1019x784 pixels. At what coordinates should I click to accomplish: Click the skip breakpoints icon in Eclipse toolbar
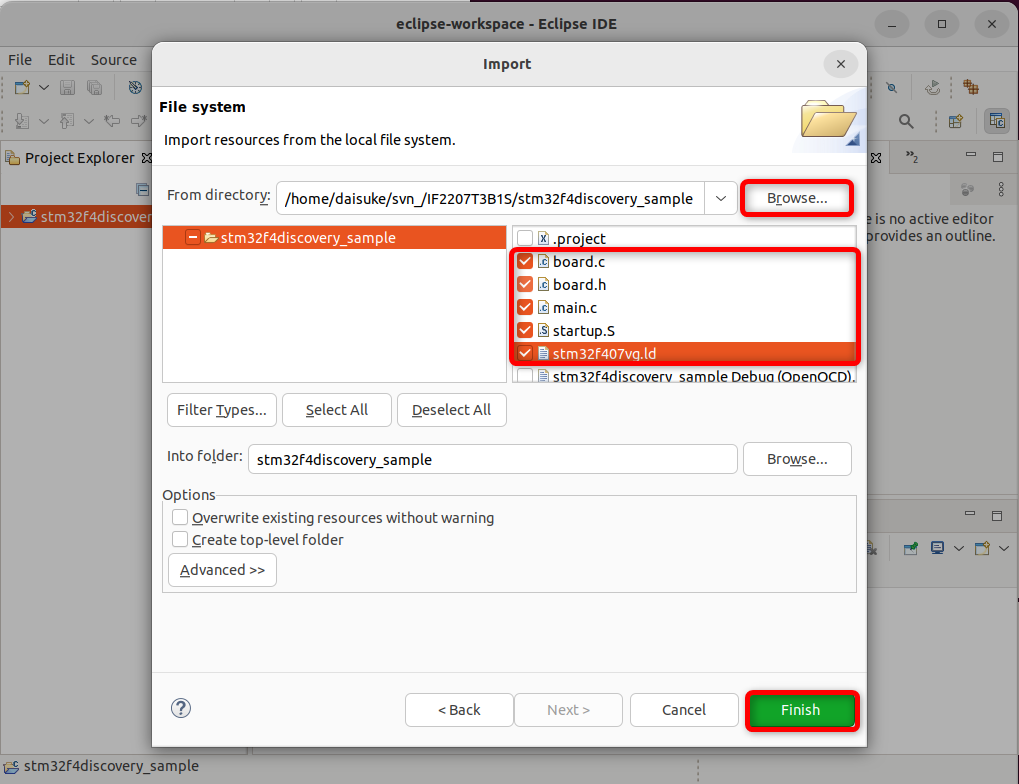892,88
